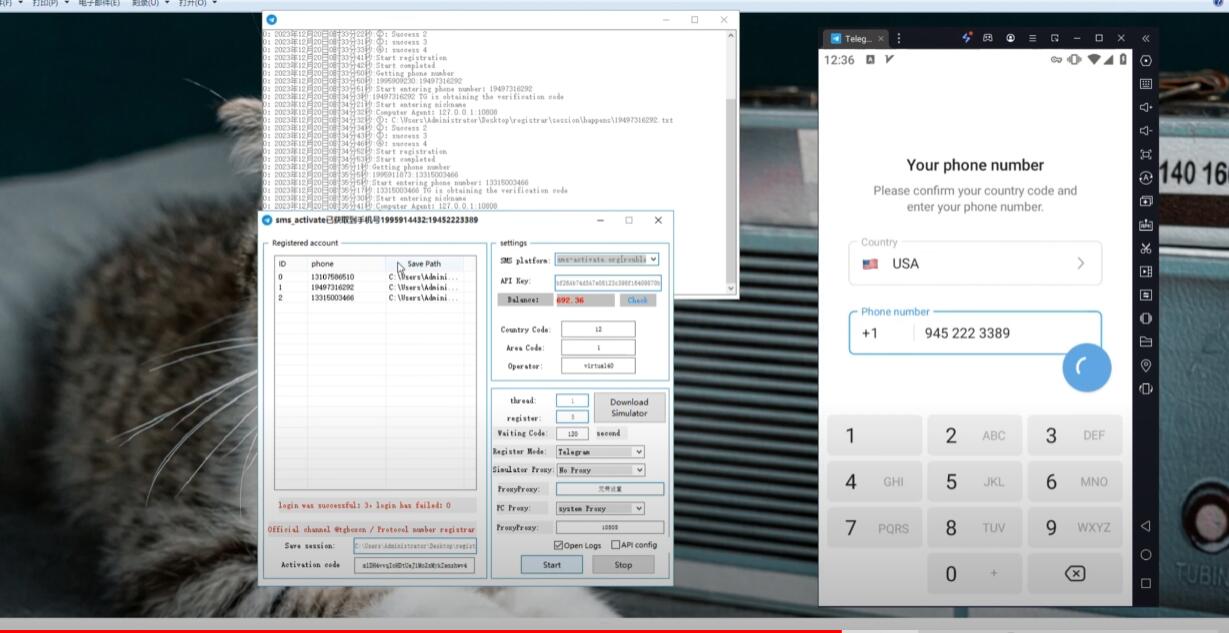
Task: Click the Check balance button
Action: click(637, 300)
